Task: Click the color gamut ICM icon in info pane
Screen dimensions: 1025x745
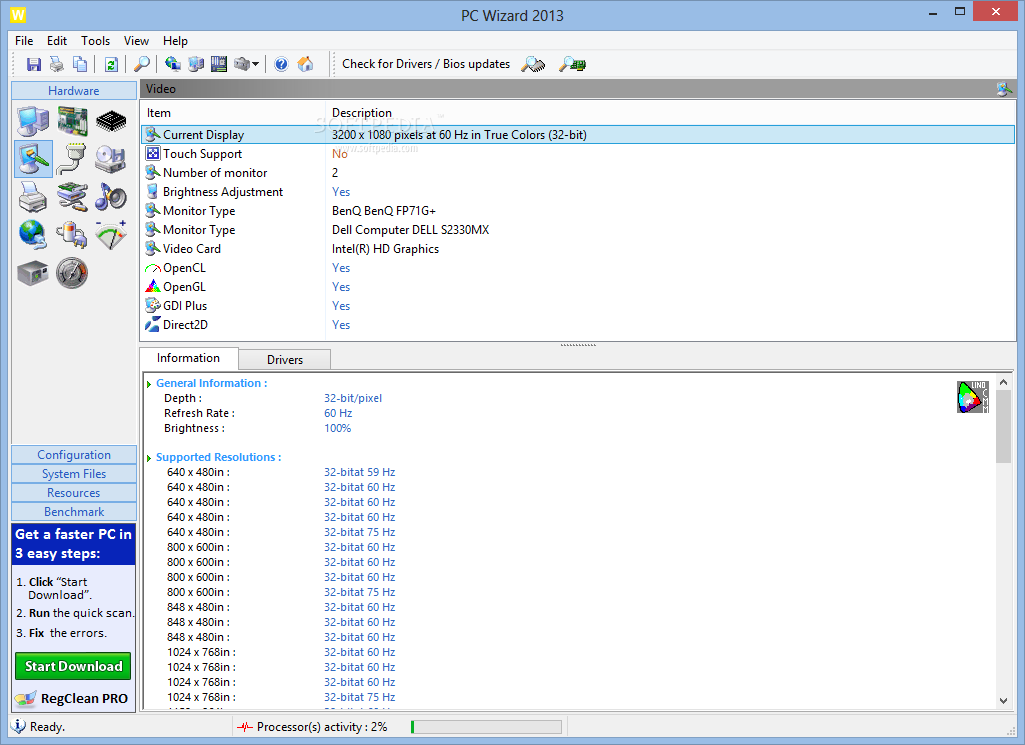Action: (973, 397)
